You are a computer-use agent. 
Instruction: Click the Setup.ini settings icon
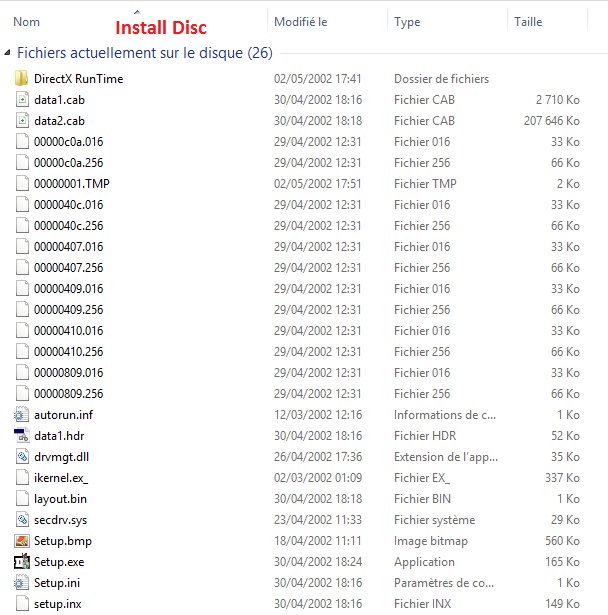pyautogui.click(x=21, y=583)
